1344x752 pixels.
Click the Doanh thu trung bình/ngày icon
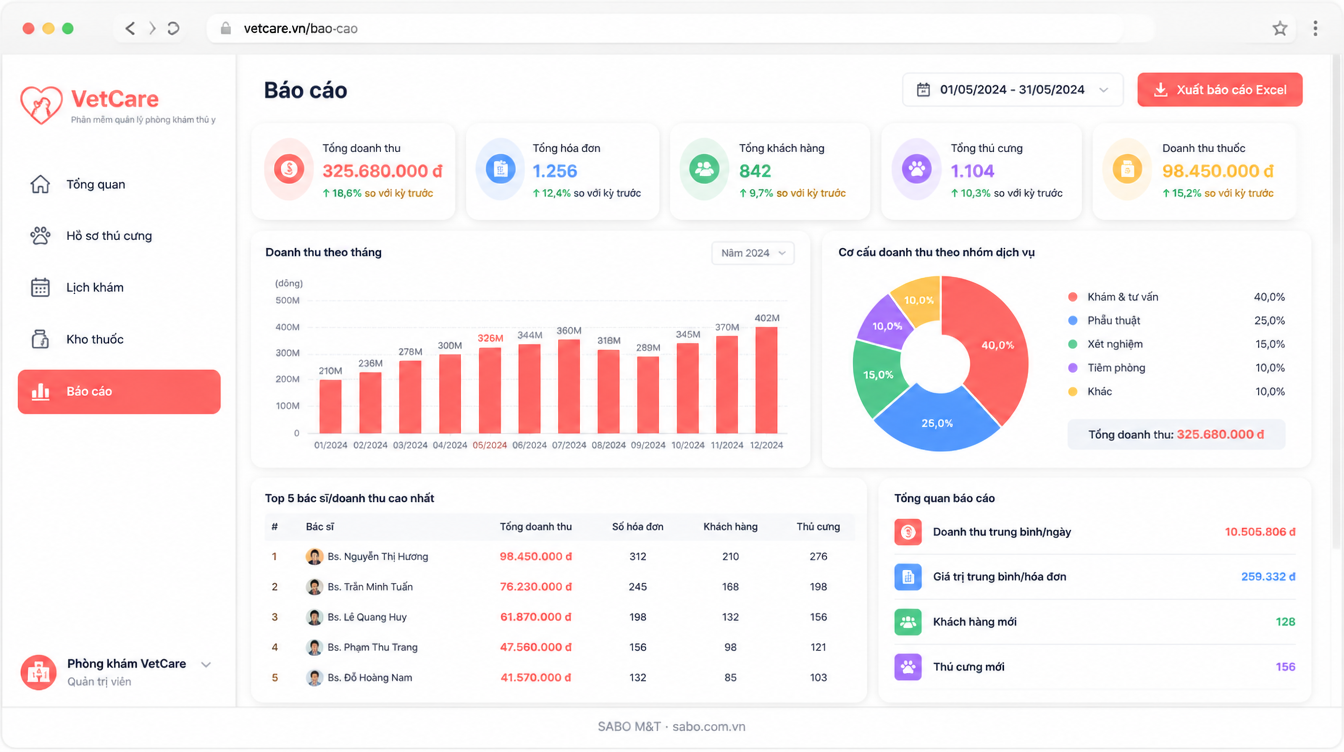pos(908,532)
